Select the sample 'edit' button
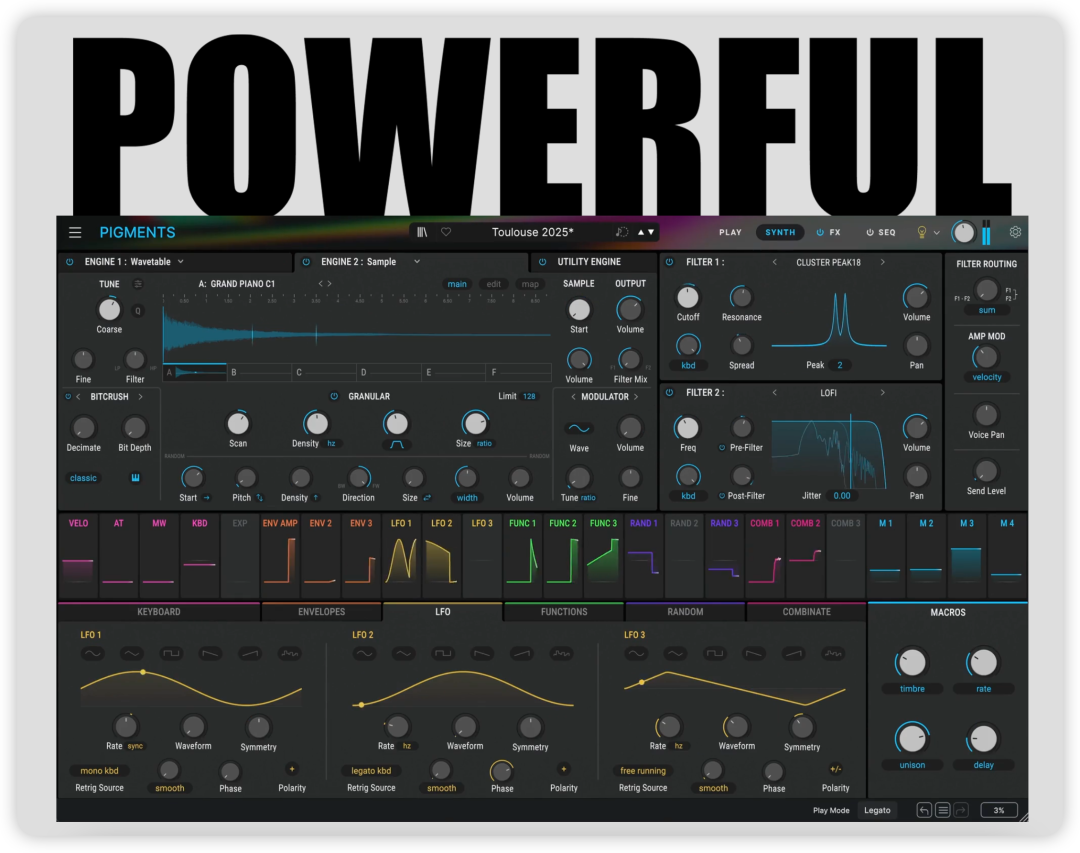 tap(494, 284)
